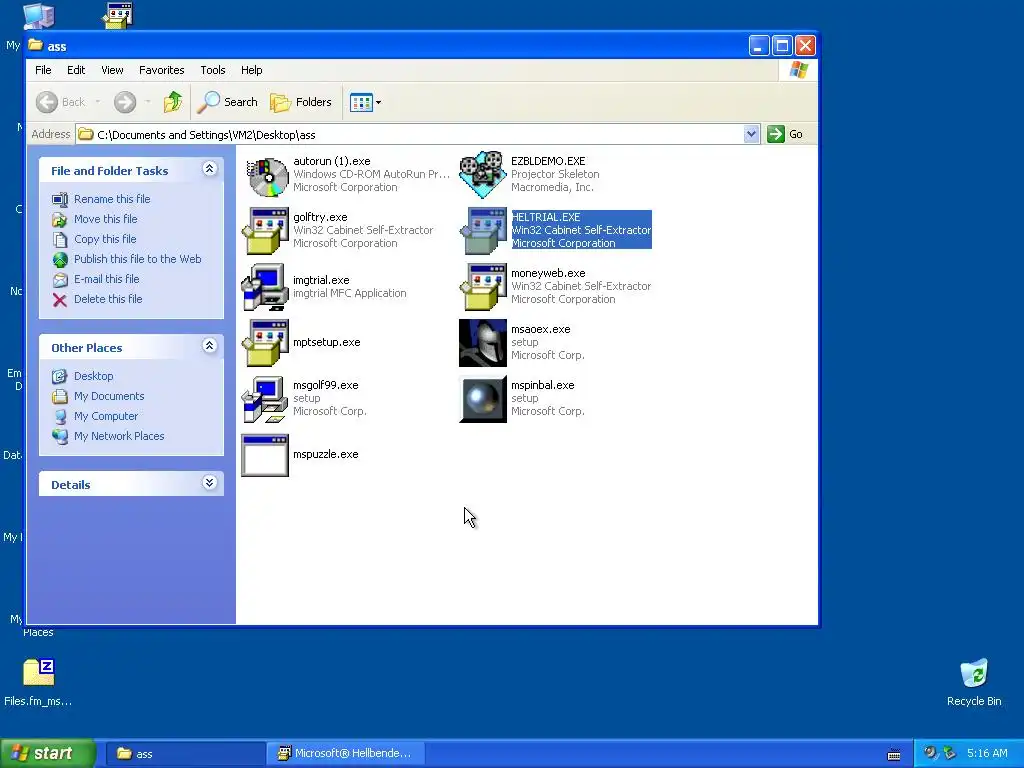The width and height of the screenshot is (1024, 768).
Task: Select the EZBLDEMO.EXE projector icon
Action: coord(483,174)
